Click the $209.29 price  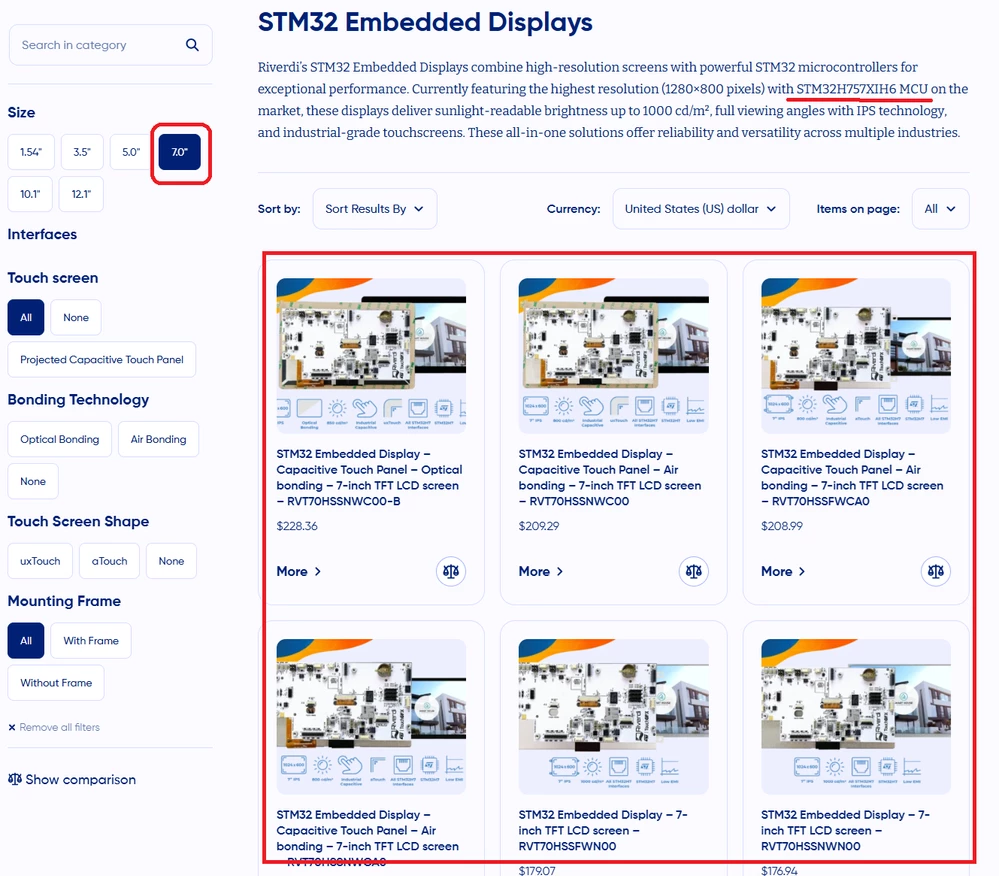539,526
